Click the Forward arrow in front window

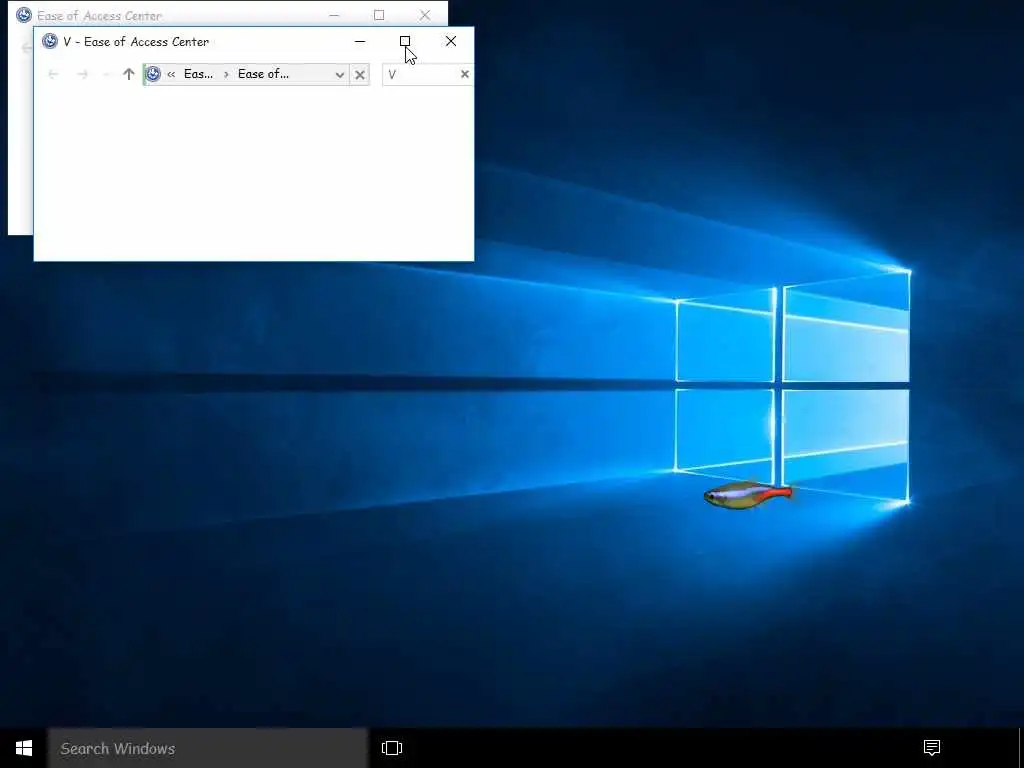click(82, 74)
